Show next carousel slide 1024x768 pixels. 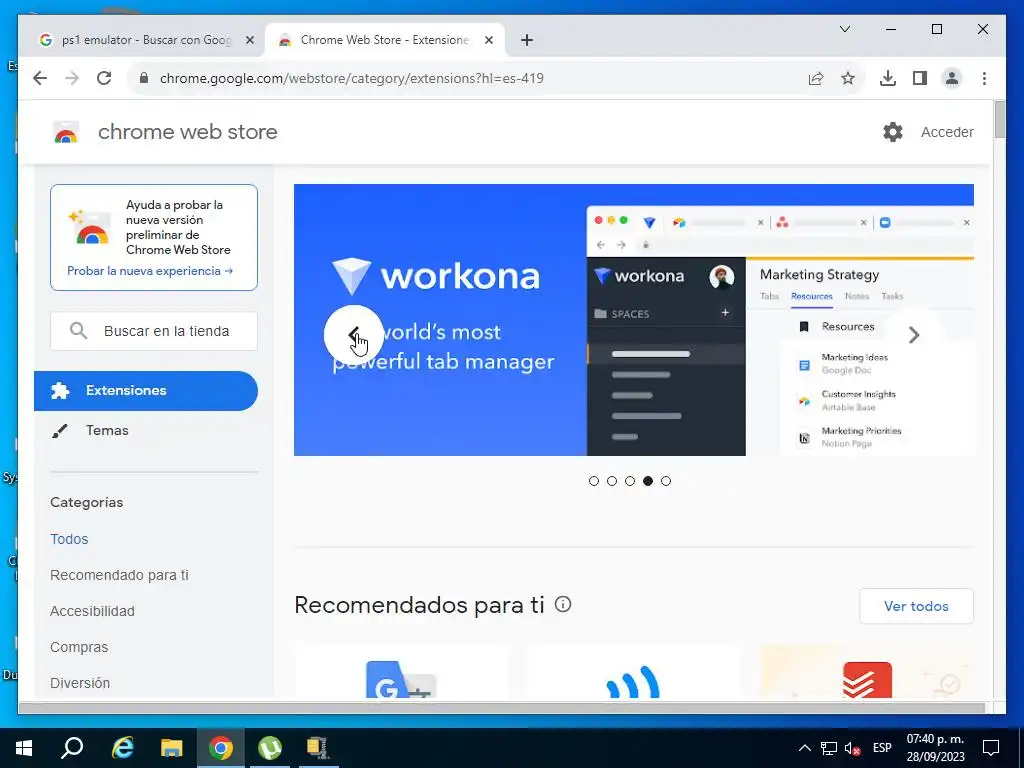(914, 335)
